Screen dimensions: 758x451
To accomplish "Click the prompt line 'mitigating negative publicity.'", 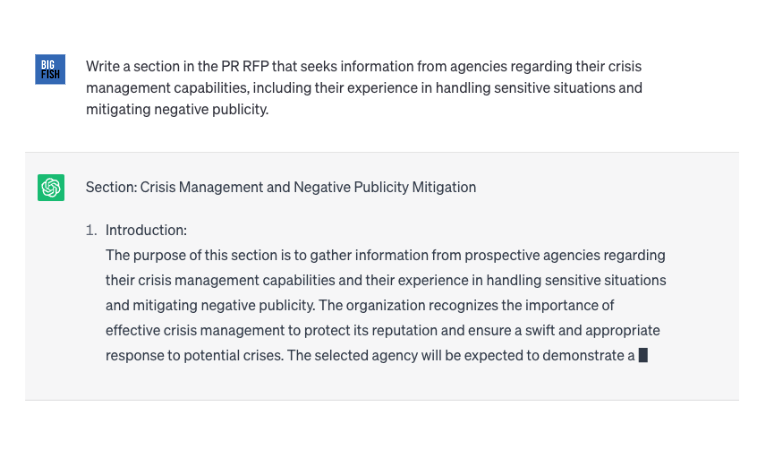I will tap(177, 109).
